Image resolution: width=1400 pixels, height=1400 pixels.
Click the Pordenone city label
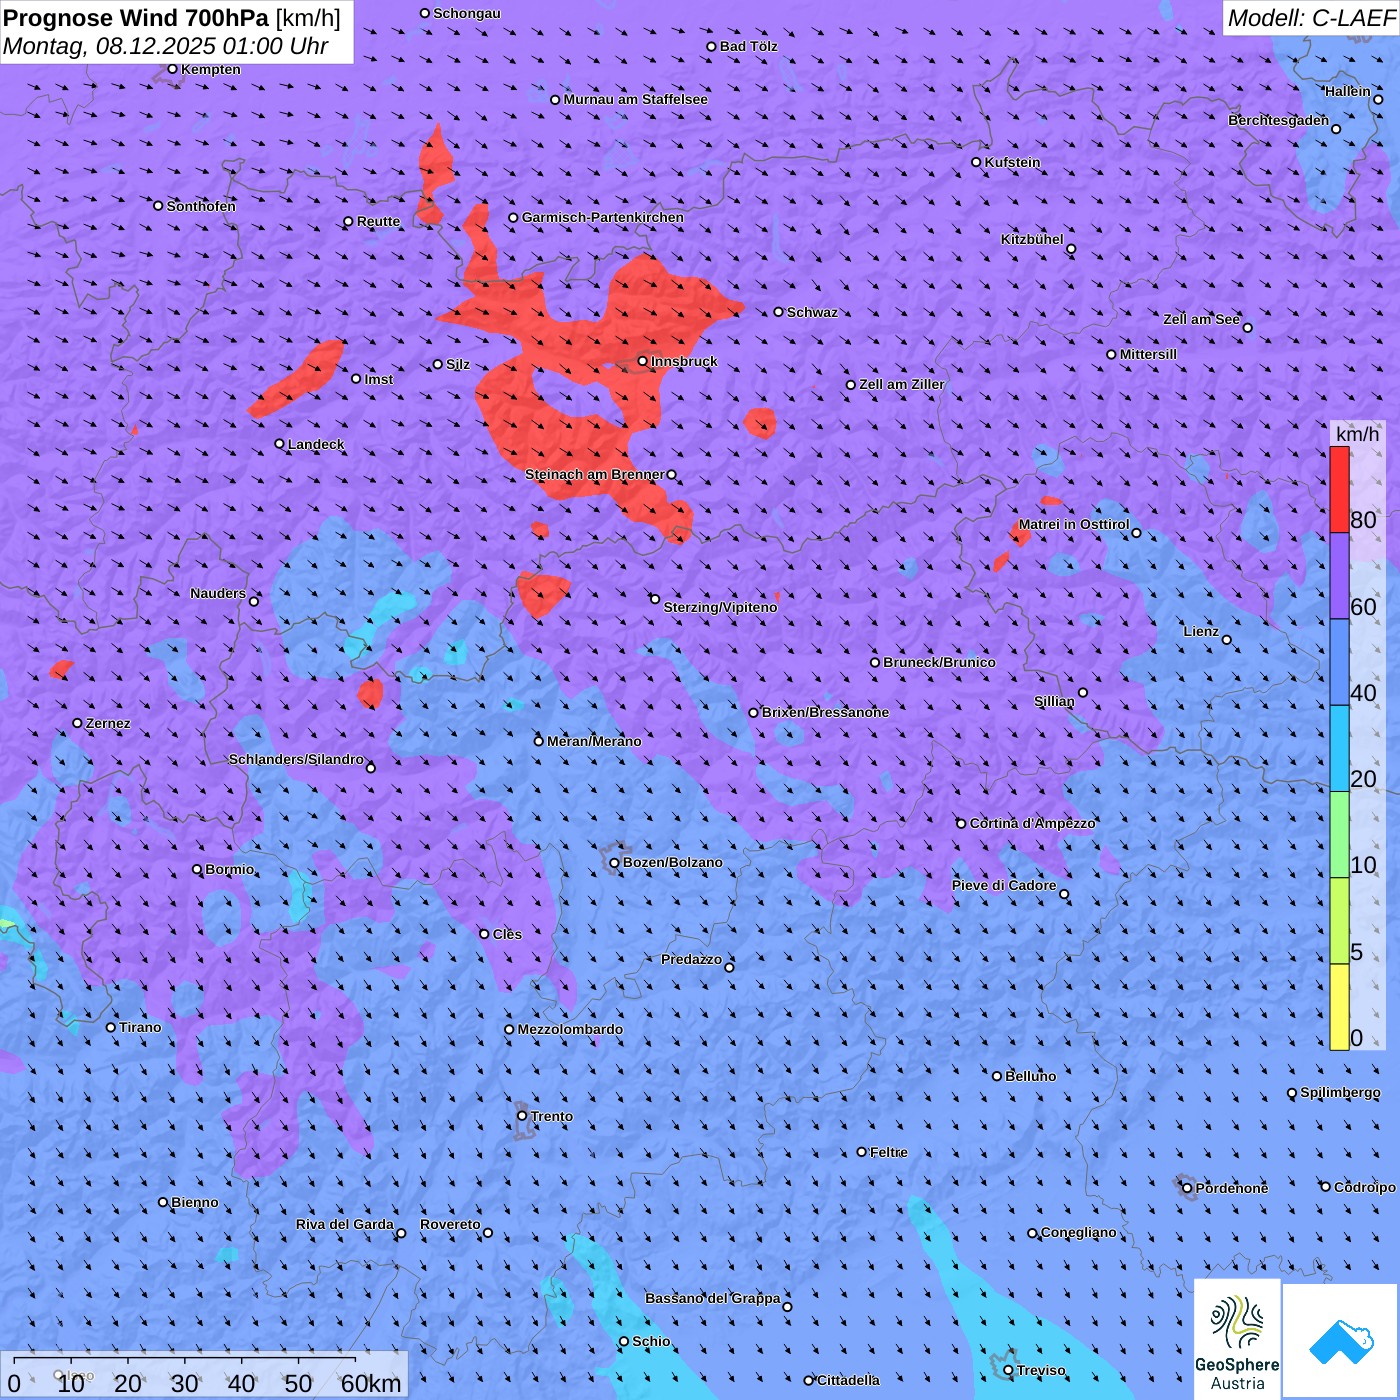point(1232,1188)
